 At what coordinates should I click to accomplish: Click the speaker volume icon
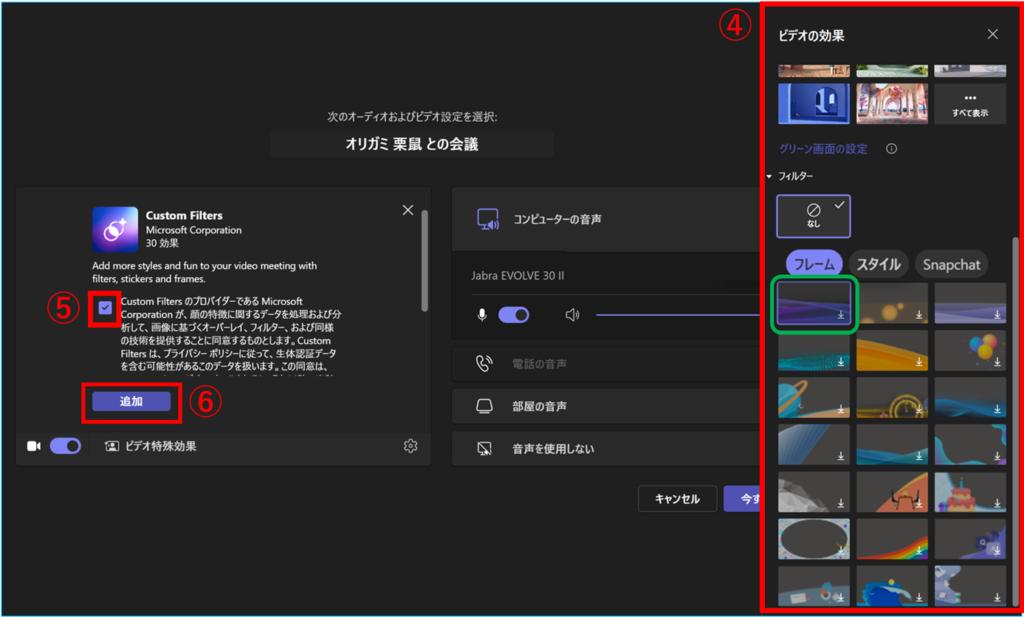pyautogui.click(x=572, y=315)
